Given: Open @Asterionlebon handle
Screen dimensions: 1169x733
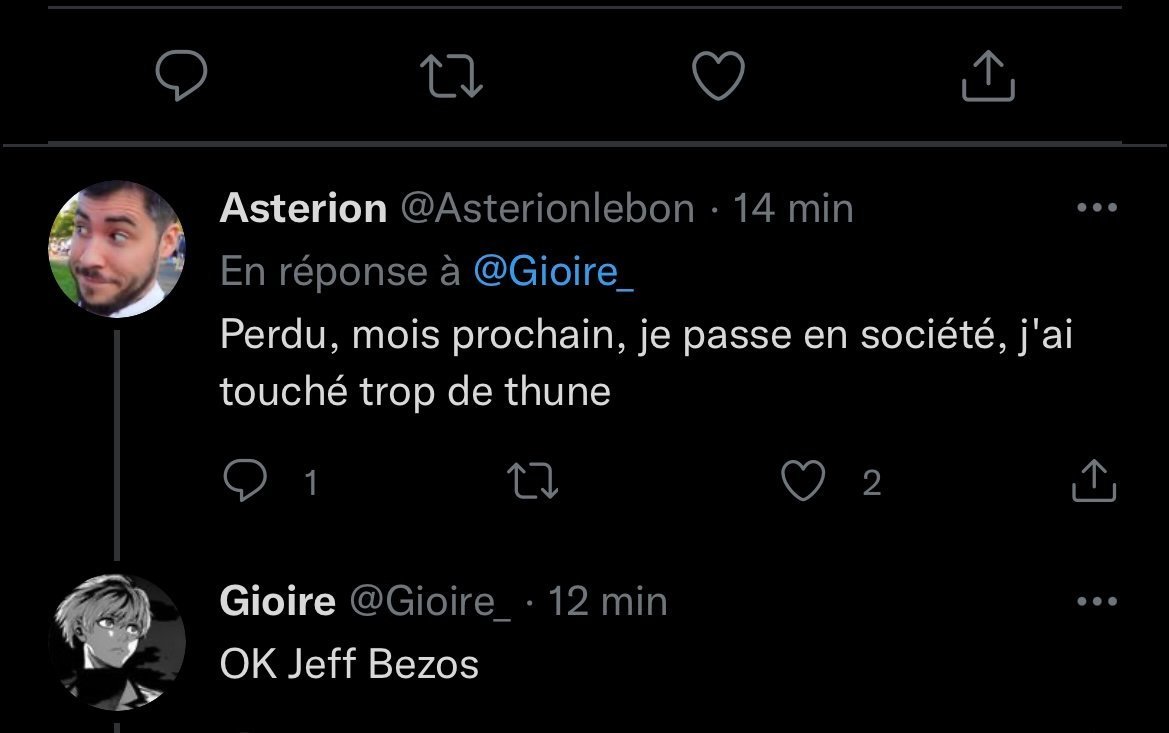Looking at the screenshot, I should (547, 209).
